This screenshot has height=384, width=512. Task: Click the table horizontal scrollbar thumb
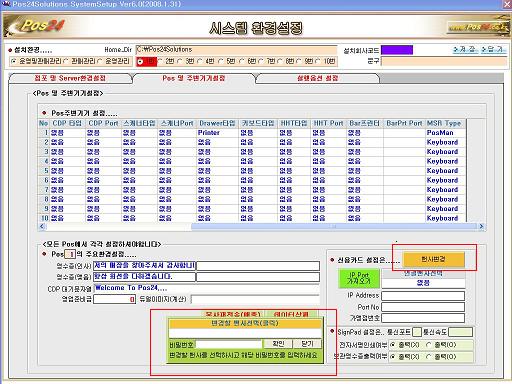[334, 226]
